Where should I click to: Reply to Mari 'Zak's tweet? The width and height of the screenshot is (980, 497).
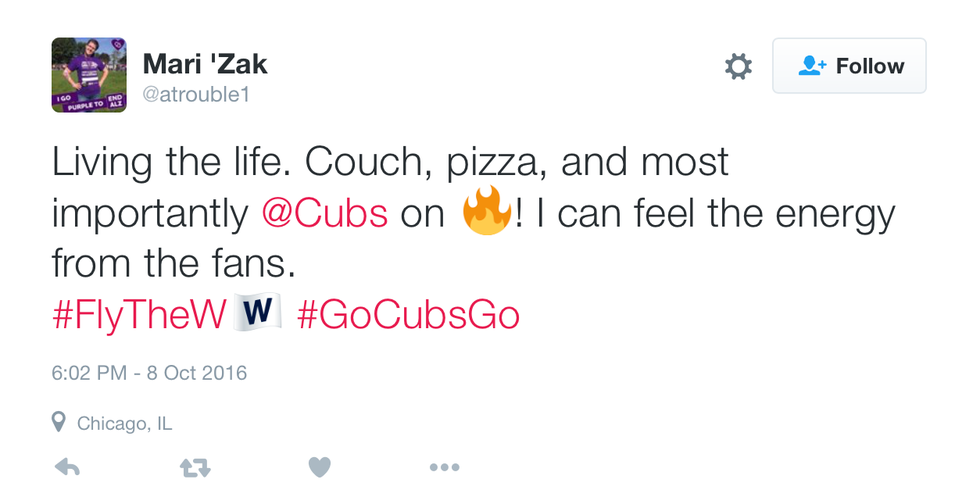66,467
